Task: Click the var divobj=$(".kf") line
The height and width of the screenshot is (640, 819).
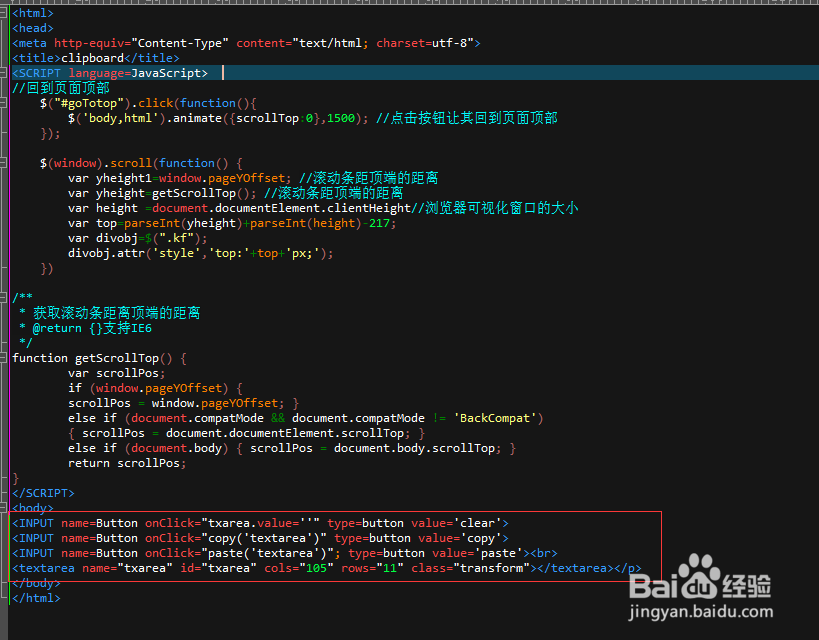Action: (138, 238)
